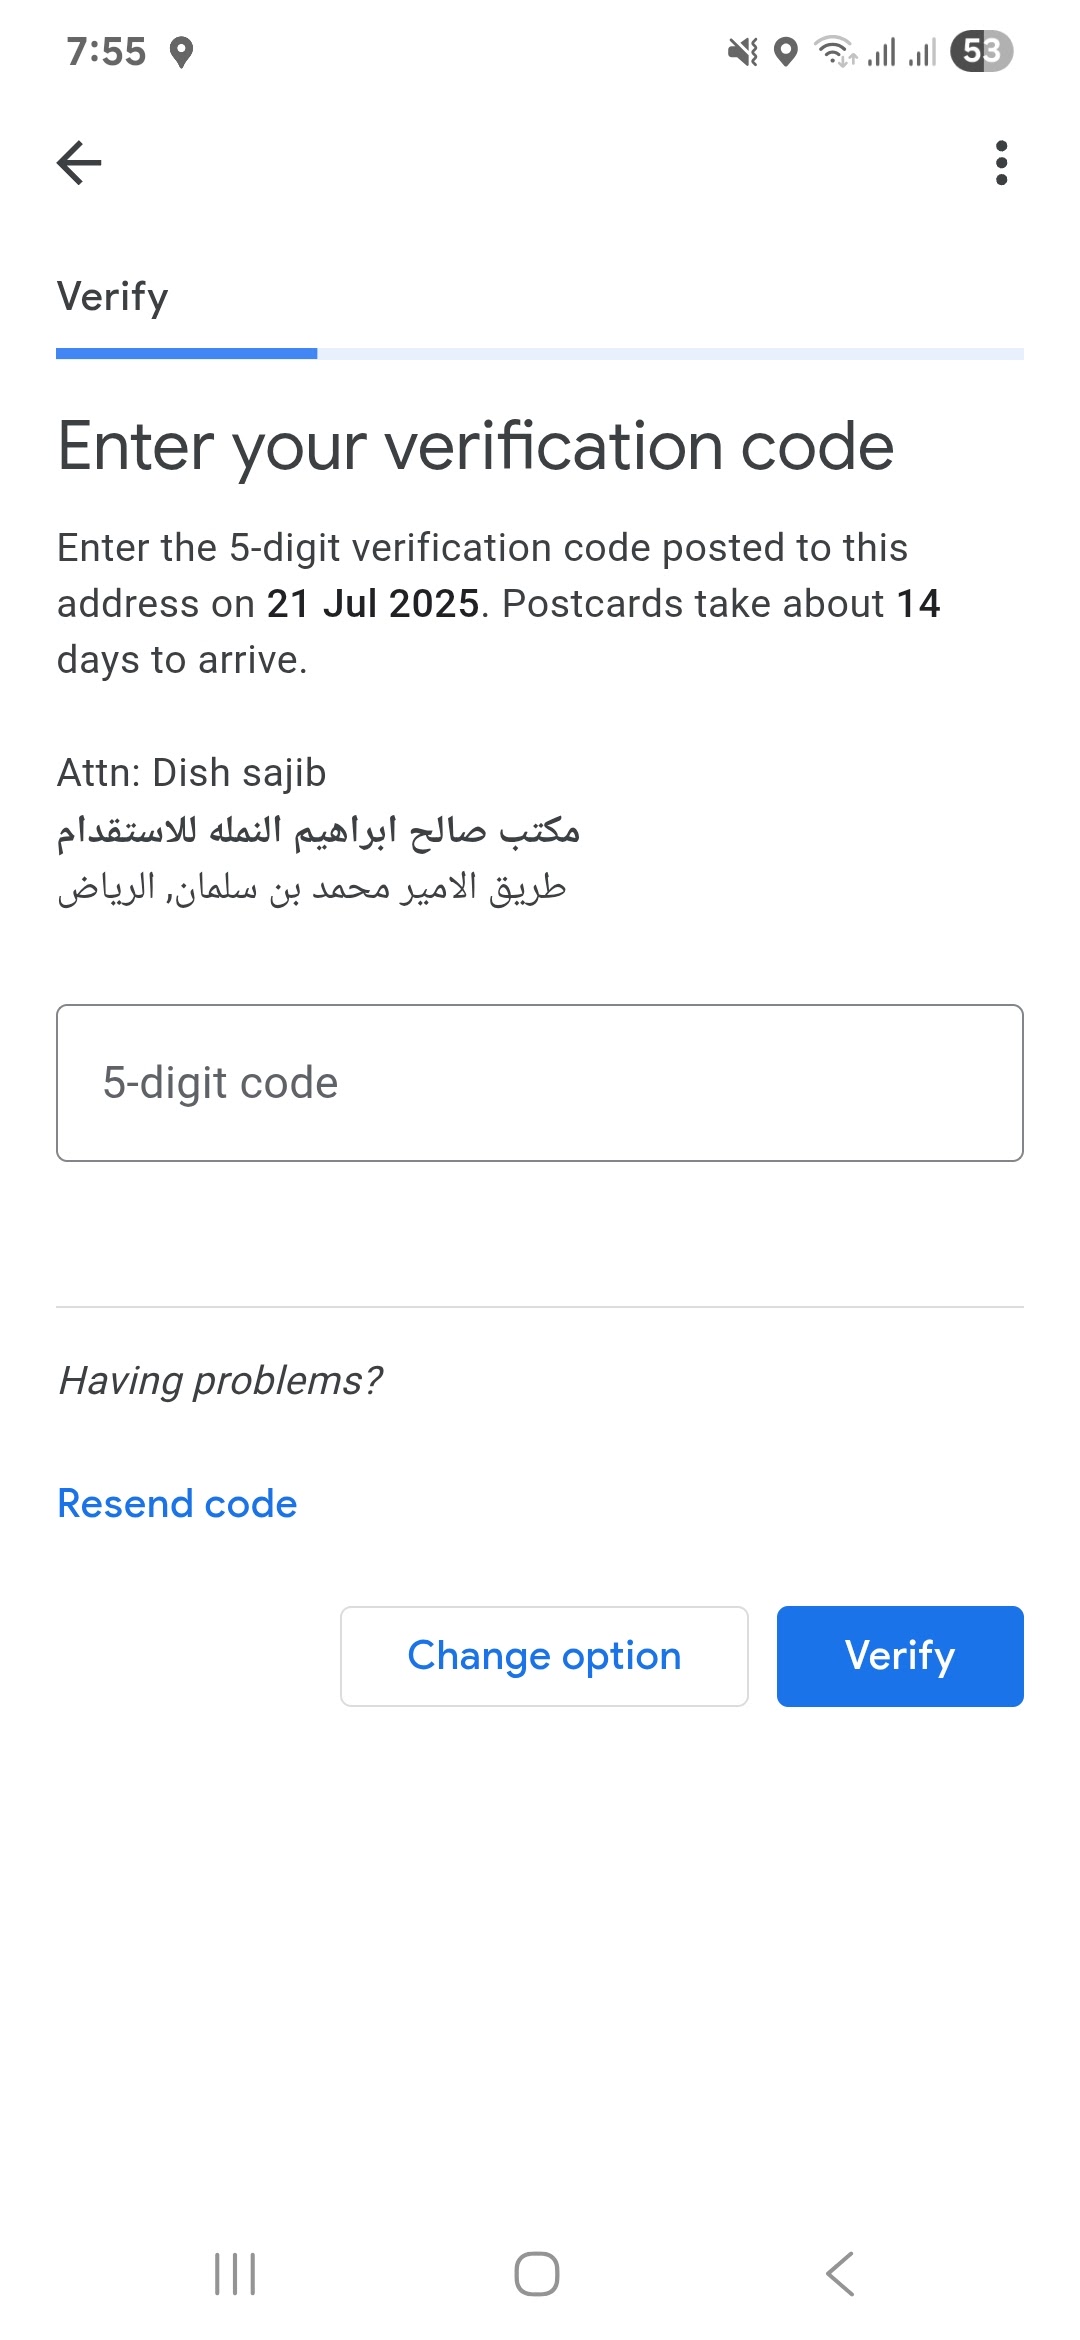This screenshot has width=1080, height=2340.
Task: Tap the Enter your verification code title
Action: coord(476,446)
